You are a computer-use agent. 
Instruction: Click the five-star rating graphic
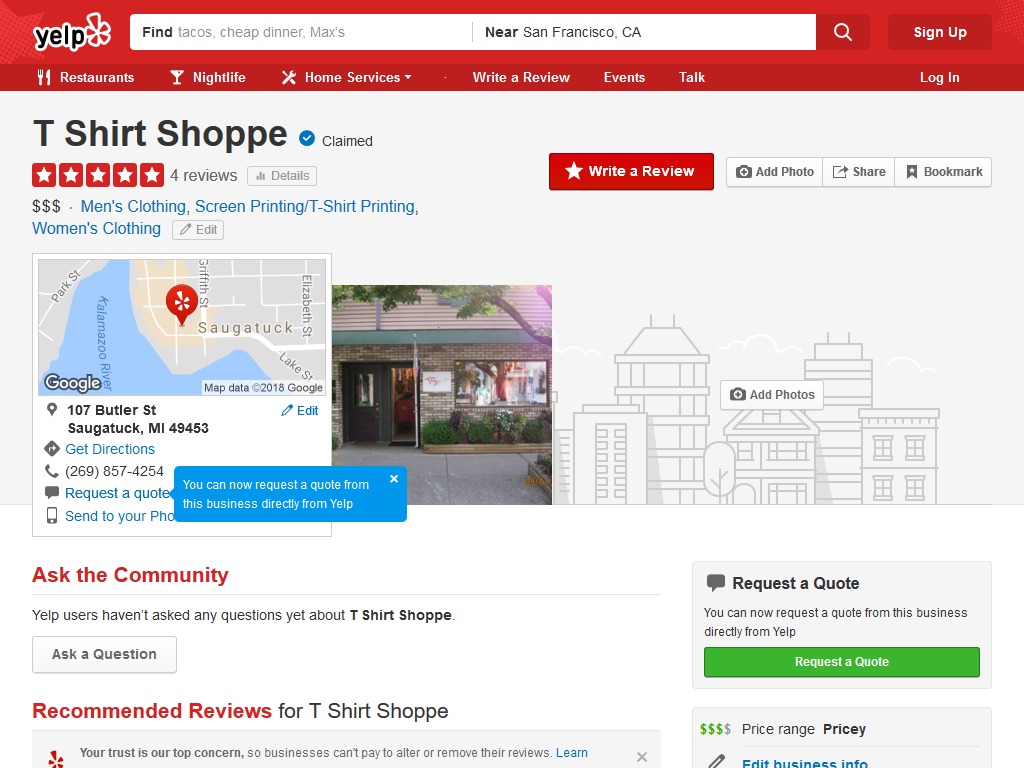98,175
